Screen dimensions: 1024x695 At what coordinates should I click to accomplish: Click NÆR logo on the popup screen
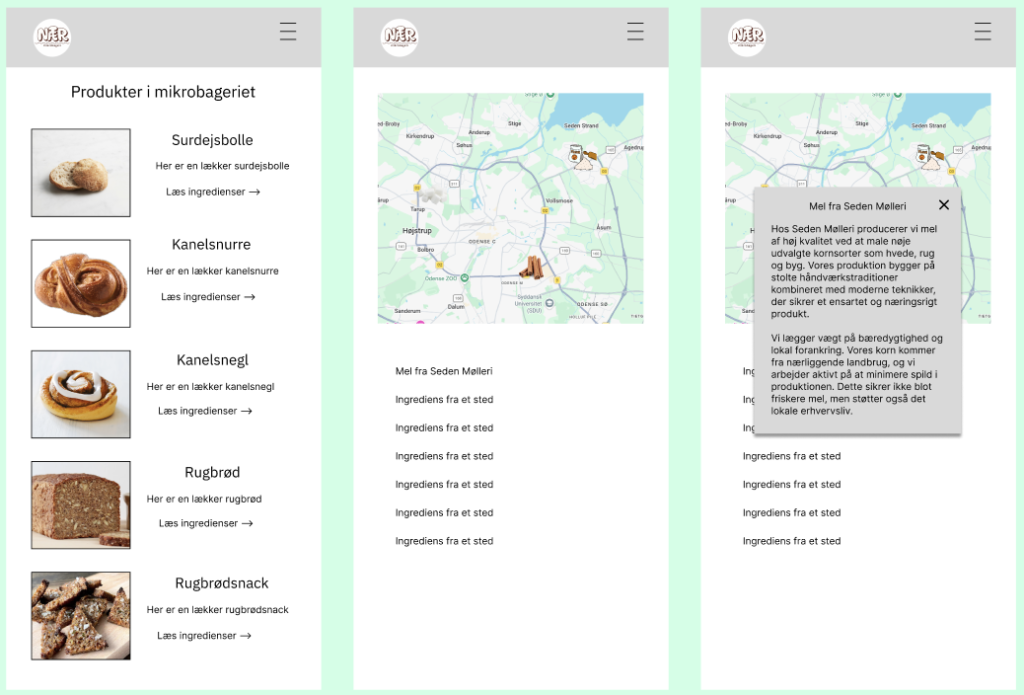click(747, 37)
